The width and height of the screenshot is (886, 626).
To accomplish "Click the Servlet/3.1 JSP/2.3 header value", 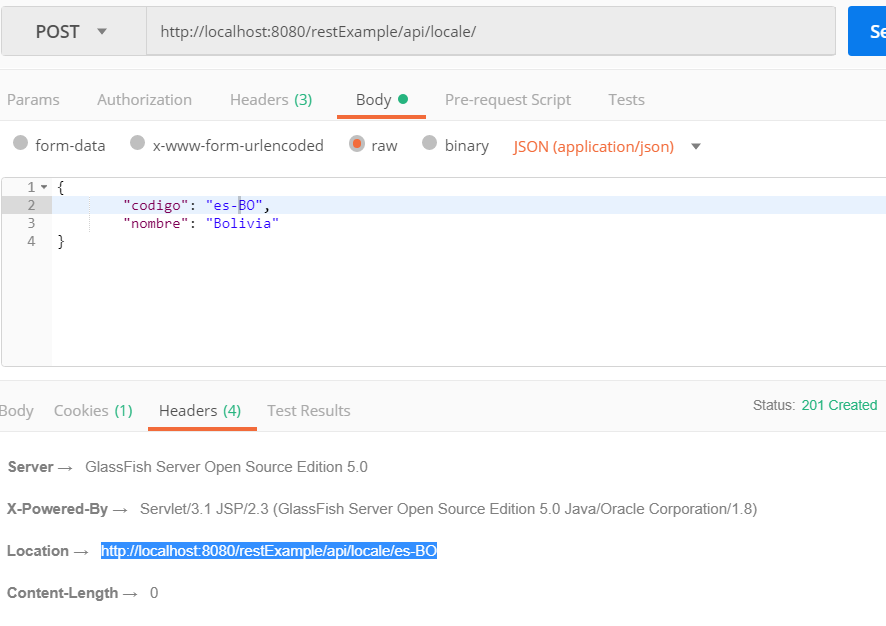I will (448, 509).
